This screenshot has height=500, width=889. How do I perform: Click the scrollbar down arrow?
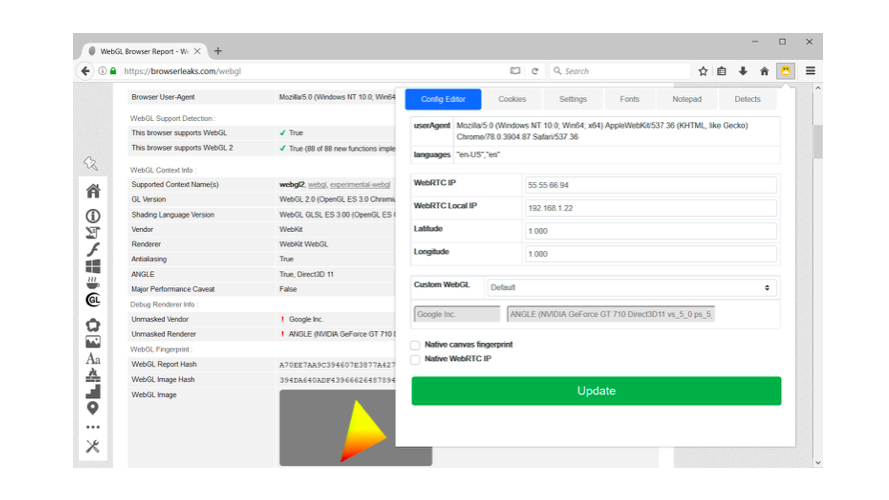point(818,463)
